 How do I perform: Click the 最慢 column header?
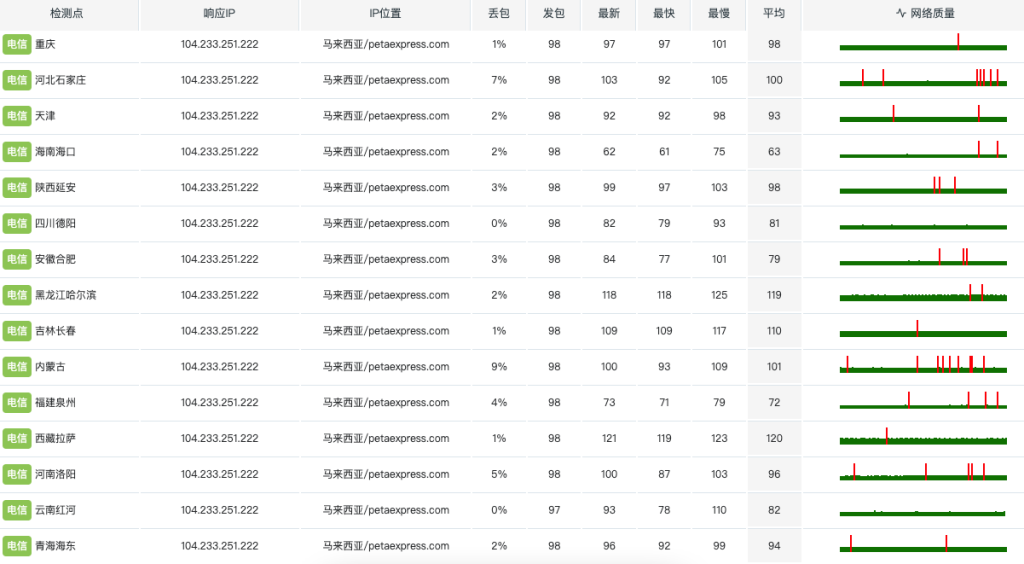(719, 14)
